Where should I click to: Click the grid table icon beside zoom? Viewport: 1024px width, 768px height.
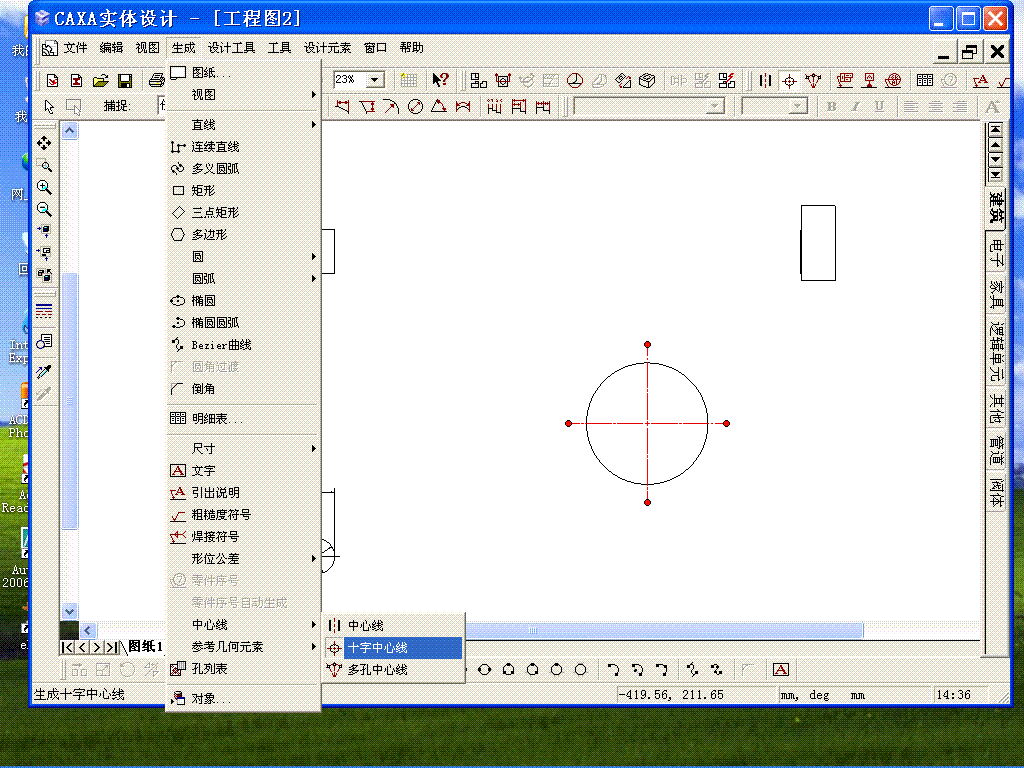click(x=409, y=80)
